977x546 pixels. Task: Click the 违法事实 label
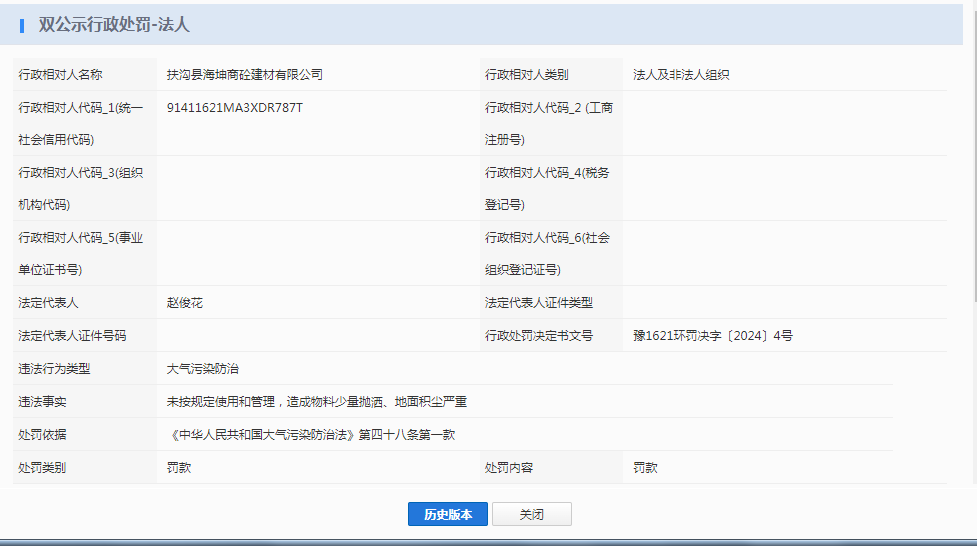(x=42, y=402)
